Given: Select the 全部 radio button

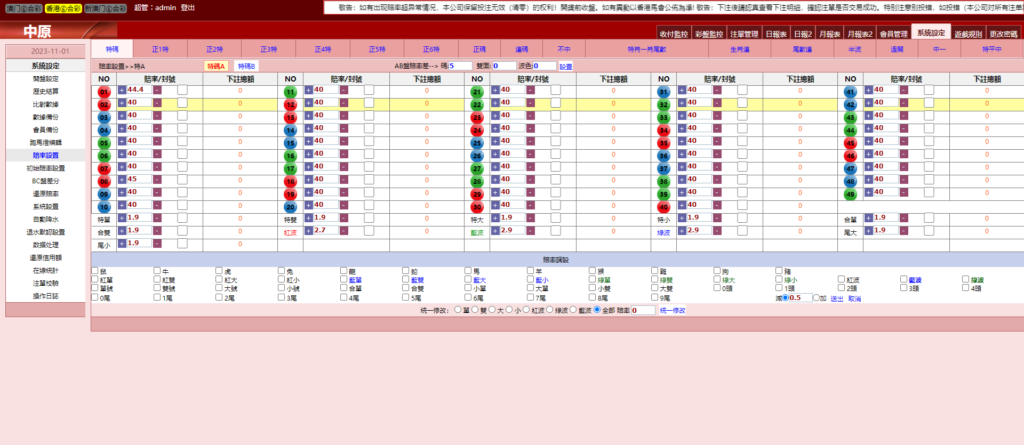Looking at the screenshot, I should [595, 310].
